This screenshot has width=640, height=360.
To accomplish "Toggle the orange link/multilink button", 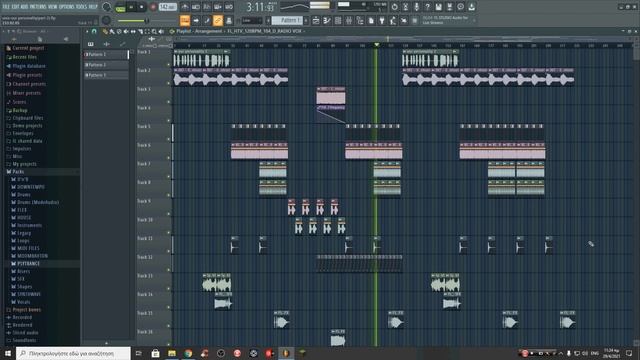I will point(218,20).
